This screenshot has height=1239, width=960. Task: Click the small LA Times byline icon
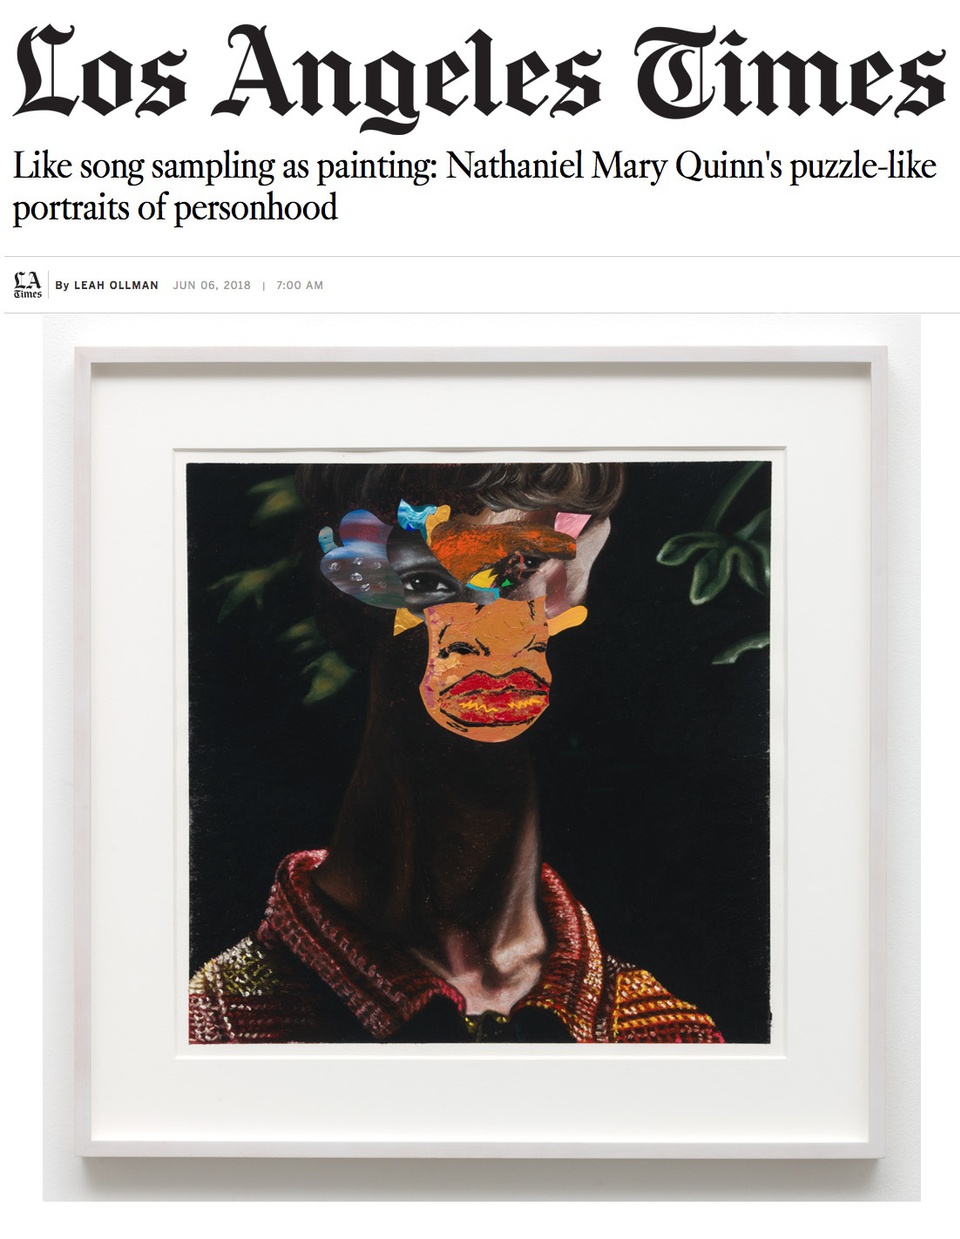(28, 284)
